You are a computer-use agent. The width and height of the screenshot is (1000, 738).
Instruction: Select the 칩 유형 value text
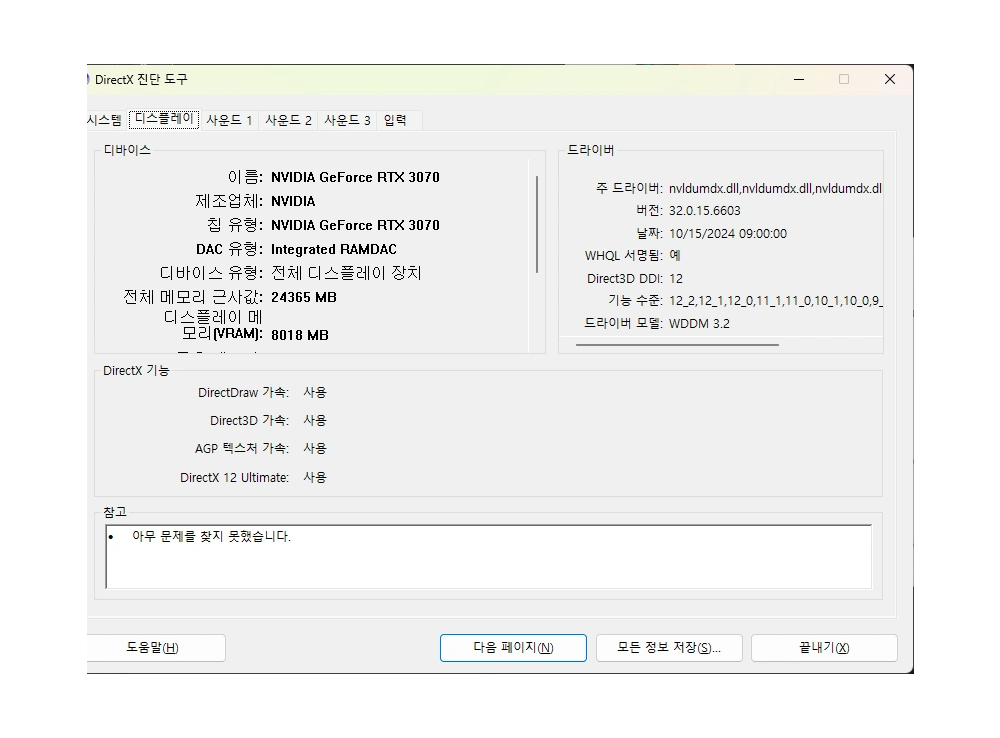coord(355,225)
